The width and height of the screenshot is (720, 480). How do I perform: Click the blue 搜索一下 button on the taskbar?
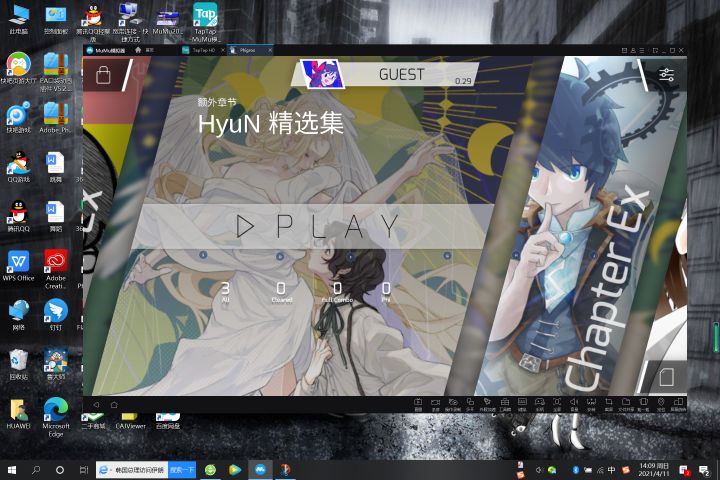[182, 470]
